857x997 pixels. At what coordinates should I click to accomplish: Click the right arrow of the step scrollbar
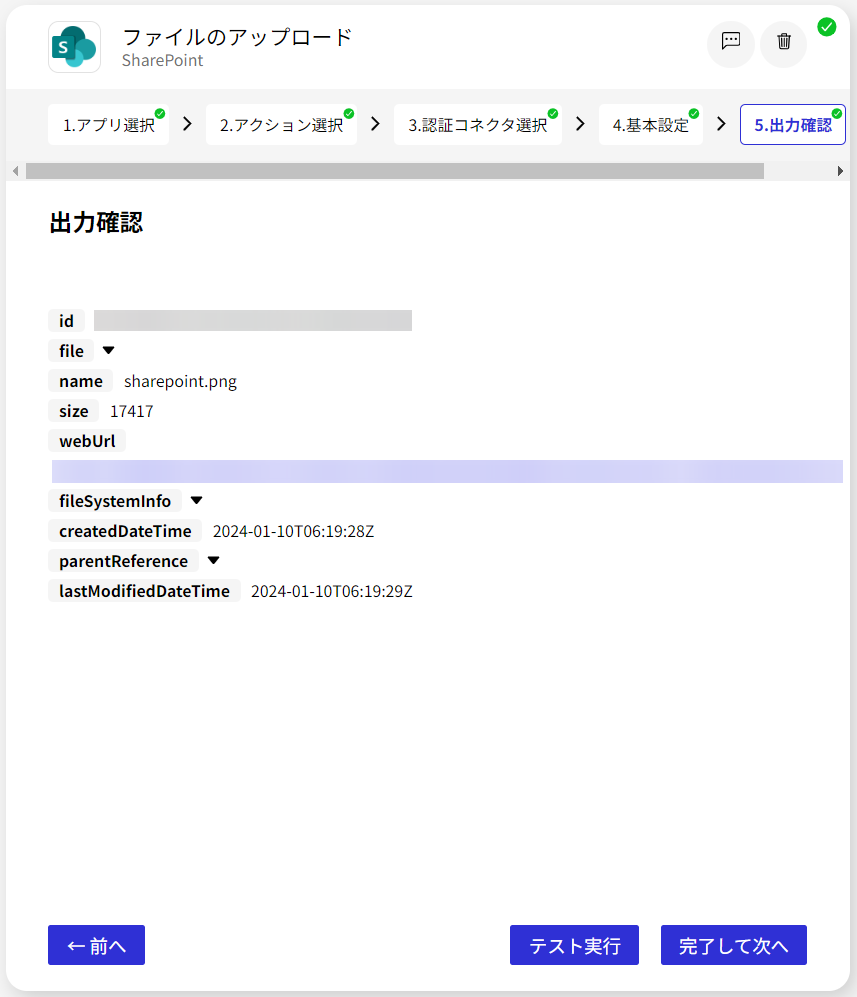840,171
